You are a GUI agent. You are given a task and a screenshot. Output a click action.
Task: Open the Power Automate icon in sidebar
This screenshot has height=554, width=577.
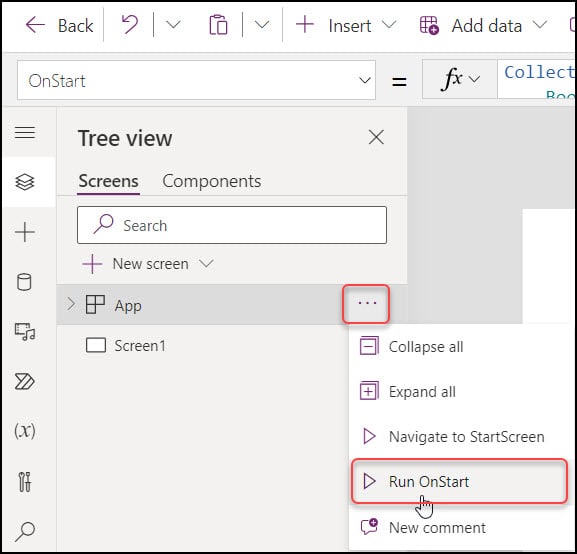(x=25, y=381)
